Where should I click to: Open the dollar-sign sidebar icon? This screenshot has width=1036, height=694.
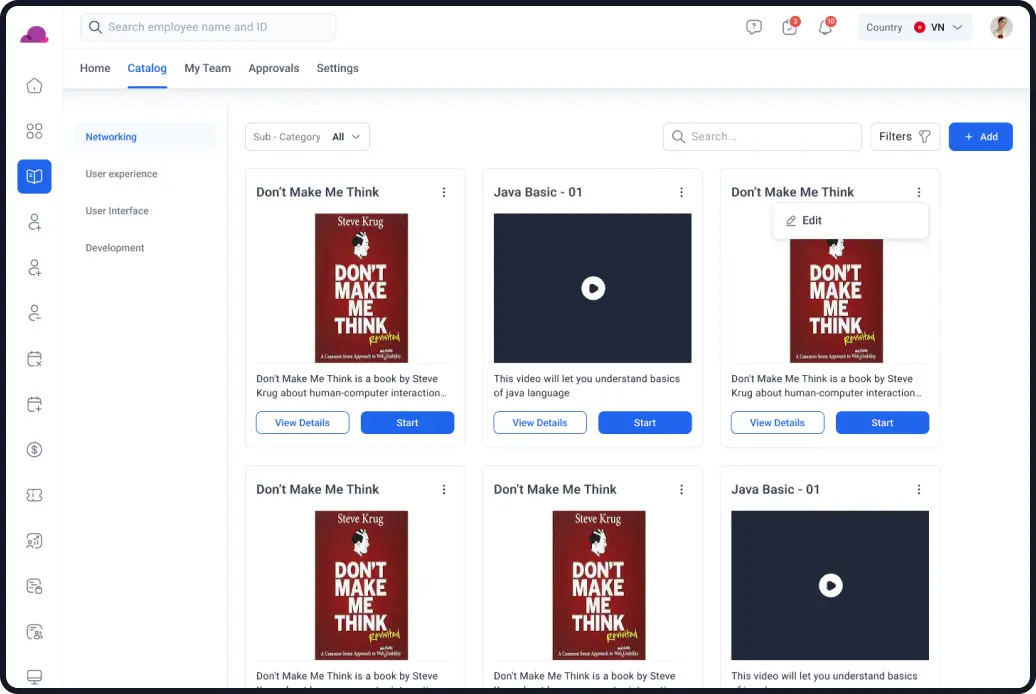point(34,449)
